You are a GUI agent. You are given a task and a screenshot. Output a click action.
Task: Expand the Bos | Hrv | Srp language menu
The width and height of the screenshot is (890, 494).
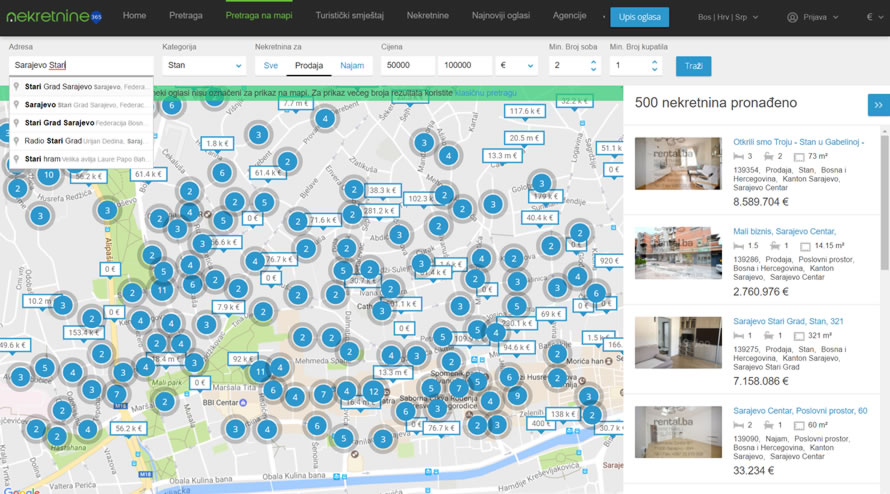click(727, 17)
